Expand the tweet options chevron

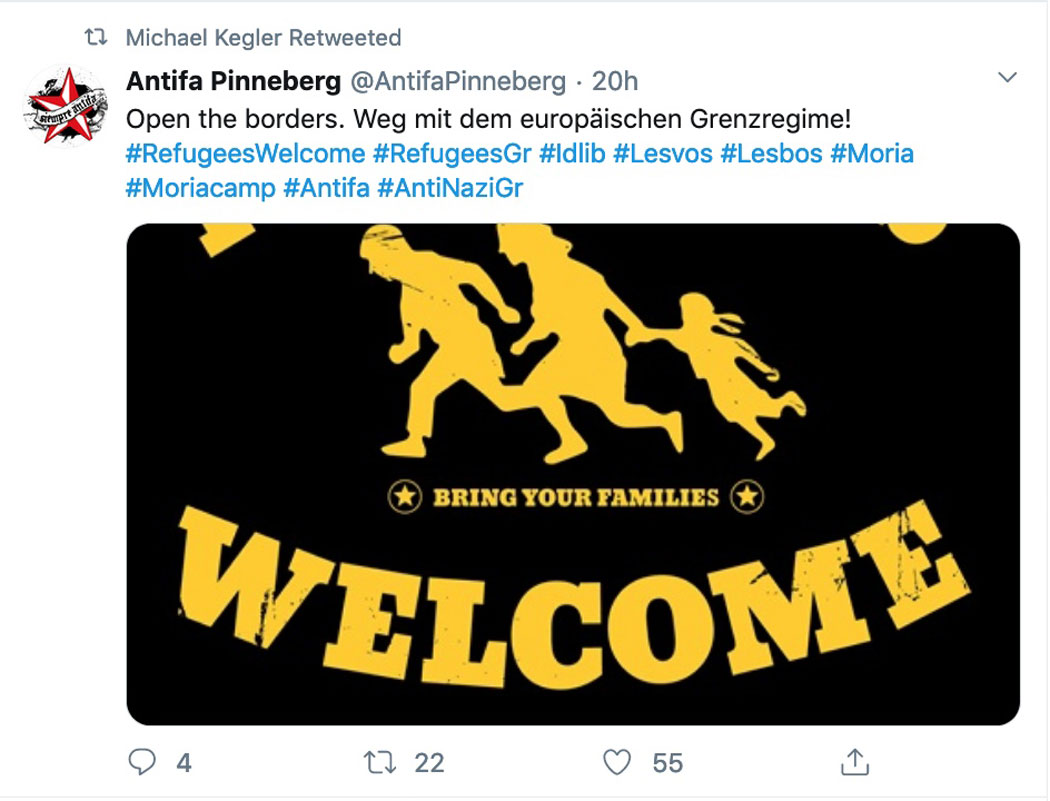point(1007,77)
